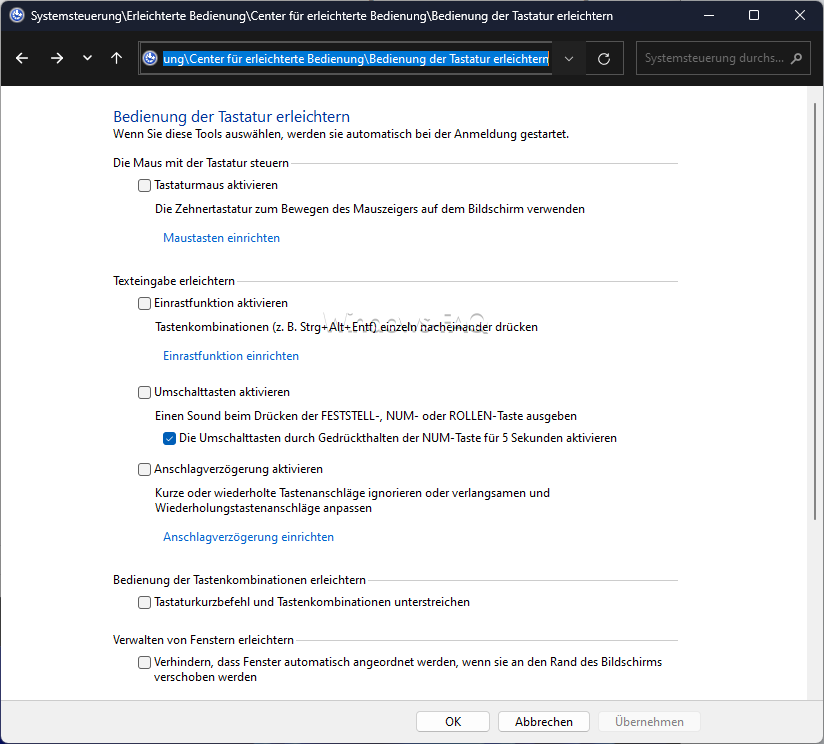Click the control panel icon in address bar
The width and height of the screenshot is (824, 744).
coord(150,58)
